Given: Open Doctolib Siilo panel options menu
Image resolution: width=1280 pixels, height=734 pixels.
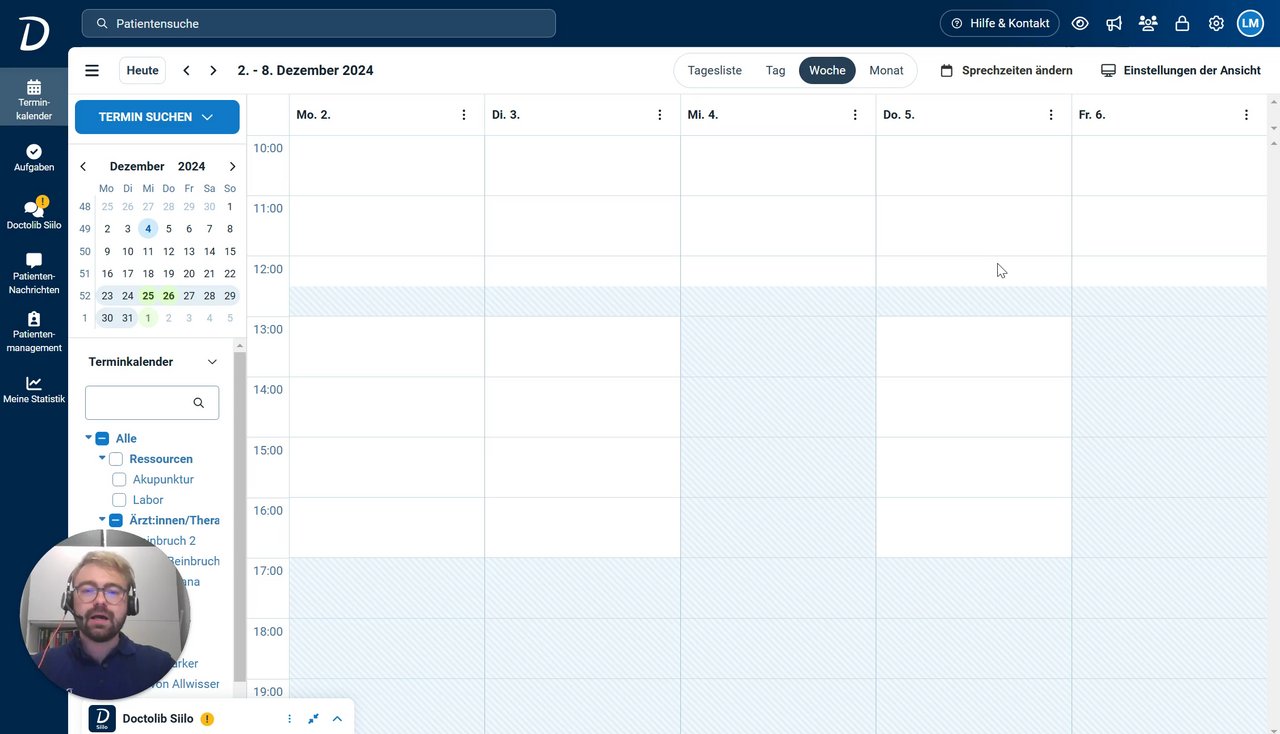Looking at the screenshot, I should pos(290,719).
